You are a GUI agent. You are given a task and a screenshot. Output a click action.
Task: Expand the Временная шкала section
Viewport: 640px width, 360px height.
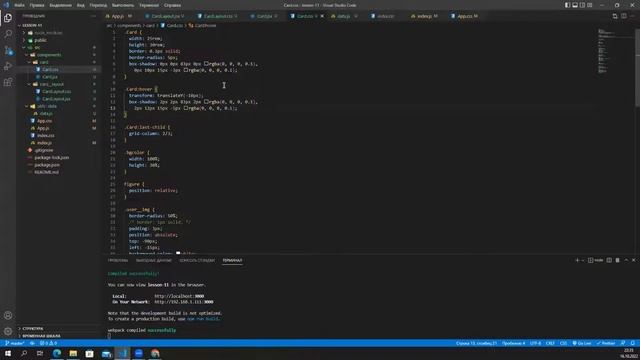(41, 336)
